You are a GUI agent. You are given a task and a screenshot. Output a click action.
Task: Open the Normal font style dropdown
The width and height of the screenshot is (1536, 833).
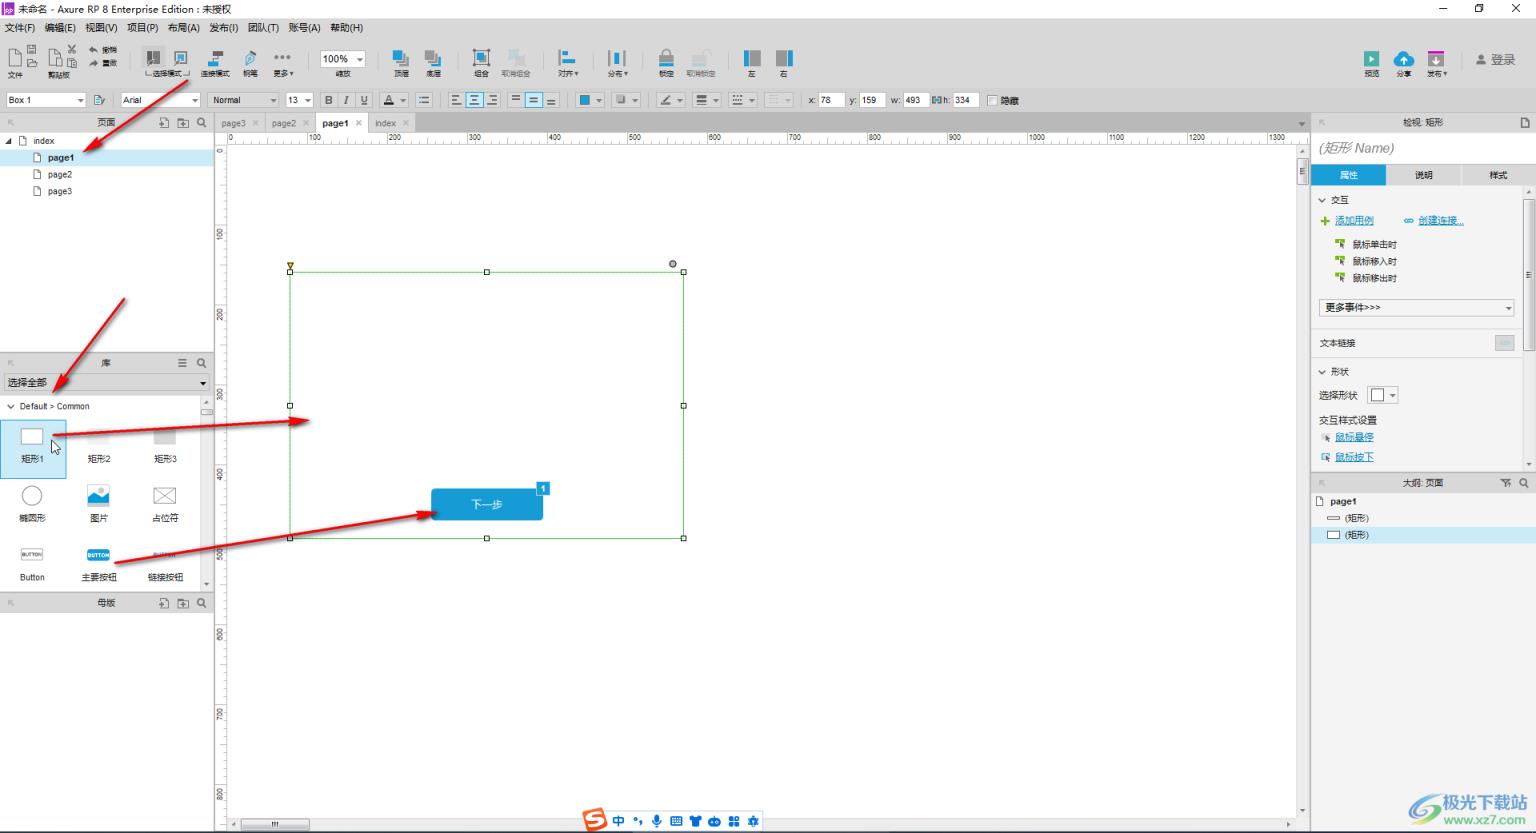pyautogui.click(x=243, y=100)
